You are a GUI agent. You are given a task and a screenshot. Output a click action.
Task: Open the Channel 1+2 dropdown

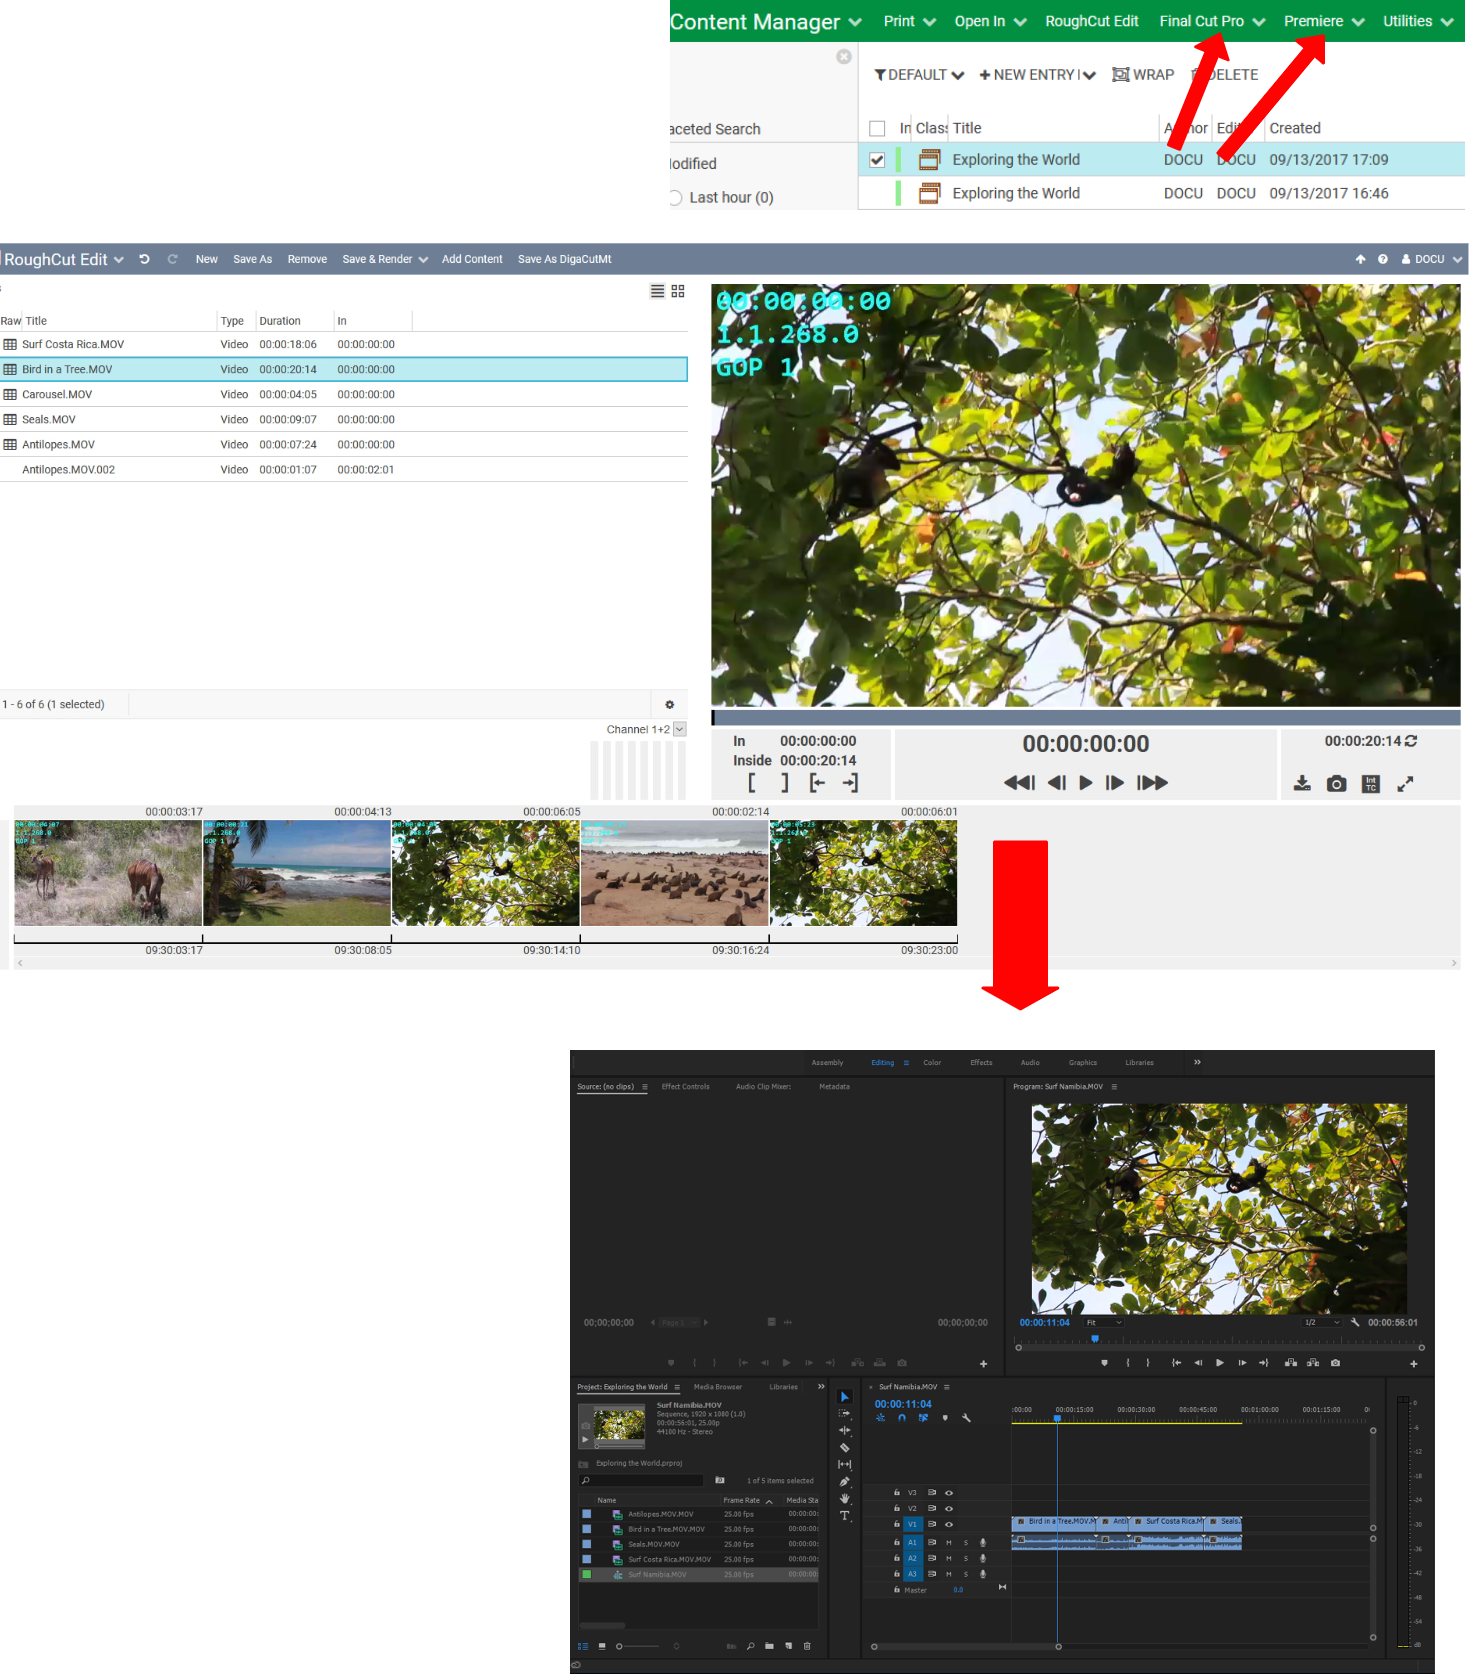tap(680, 730)
